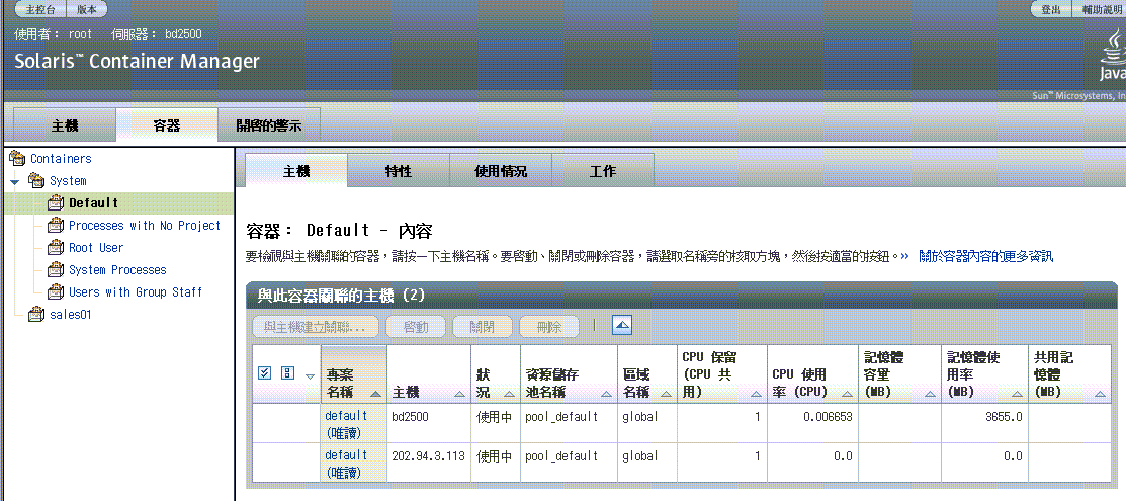1126x501 pixels.
Task: Select System Processes in the tree
Action: (118, 270)
